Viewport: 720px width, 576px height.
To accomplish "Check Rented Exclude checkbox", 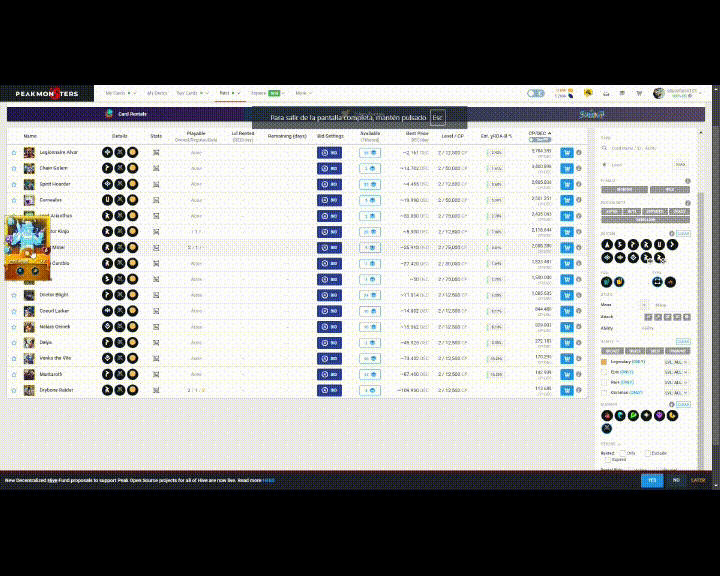I will (x=647, y=453).
